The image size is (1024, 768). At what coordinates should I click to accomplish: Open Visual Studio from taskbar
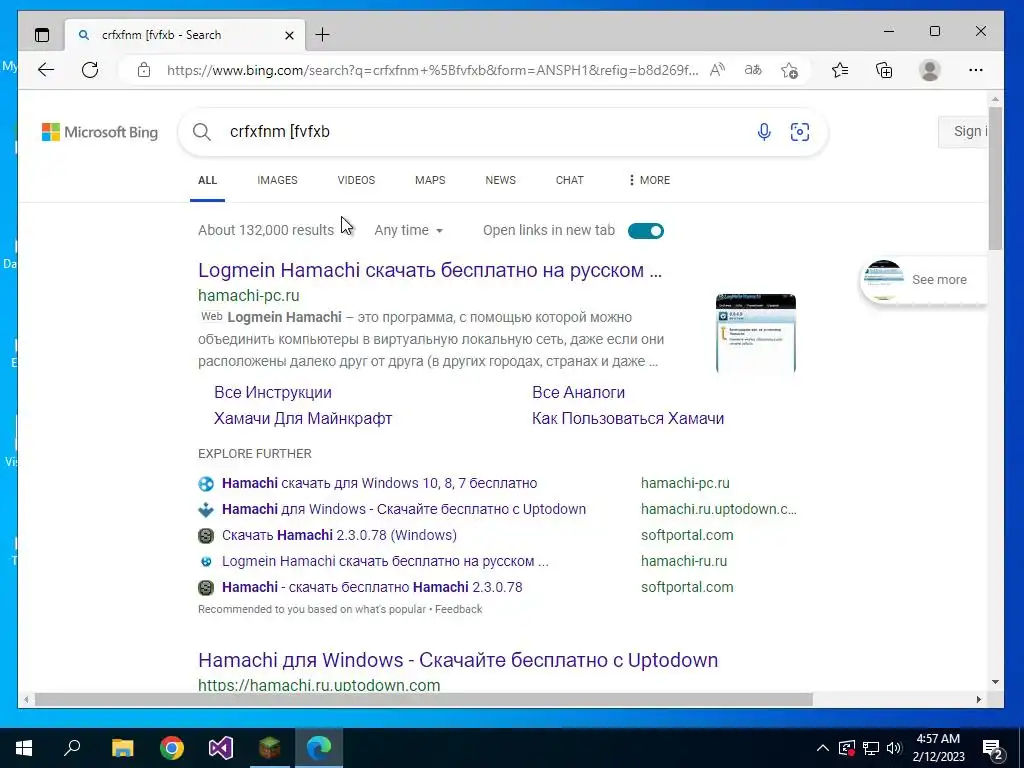[x=221, y=748]
